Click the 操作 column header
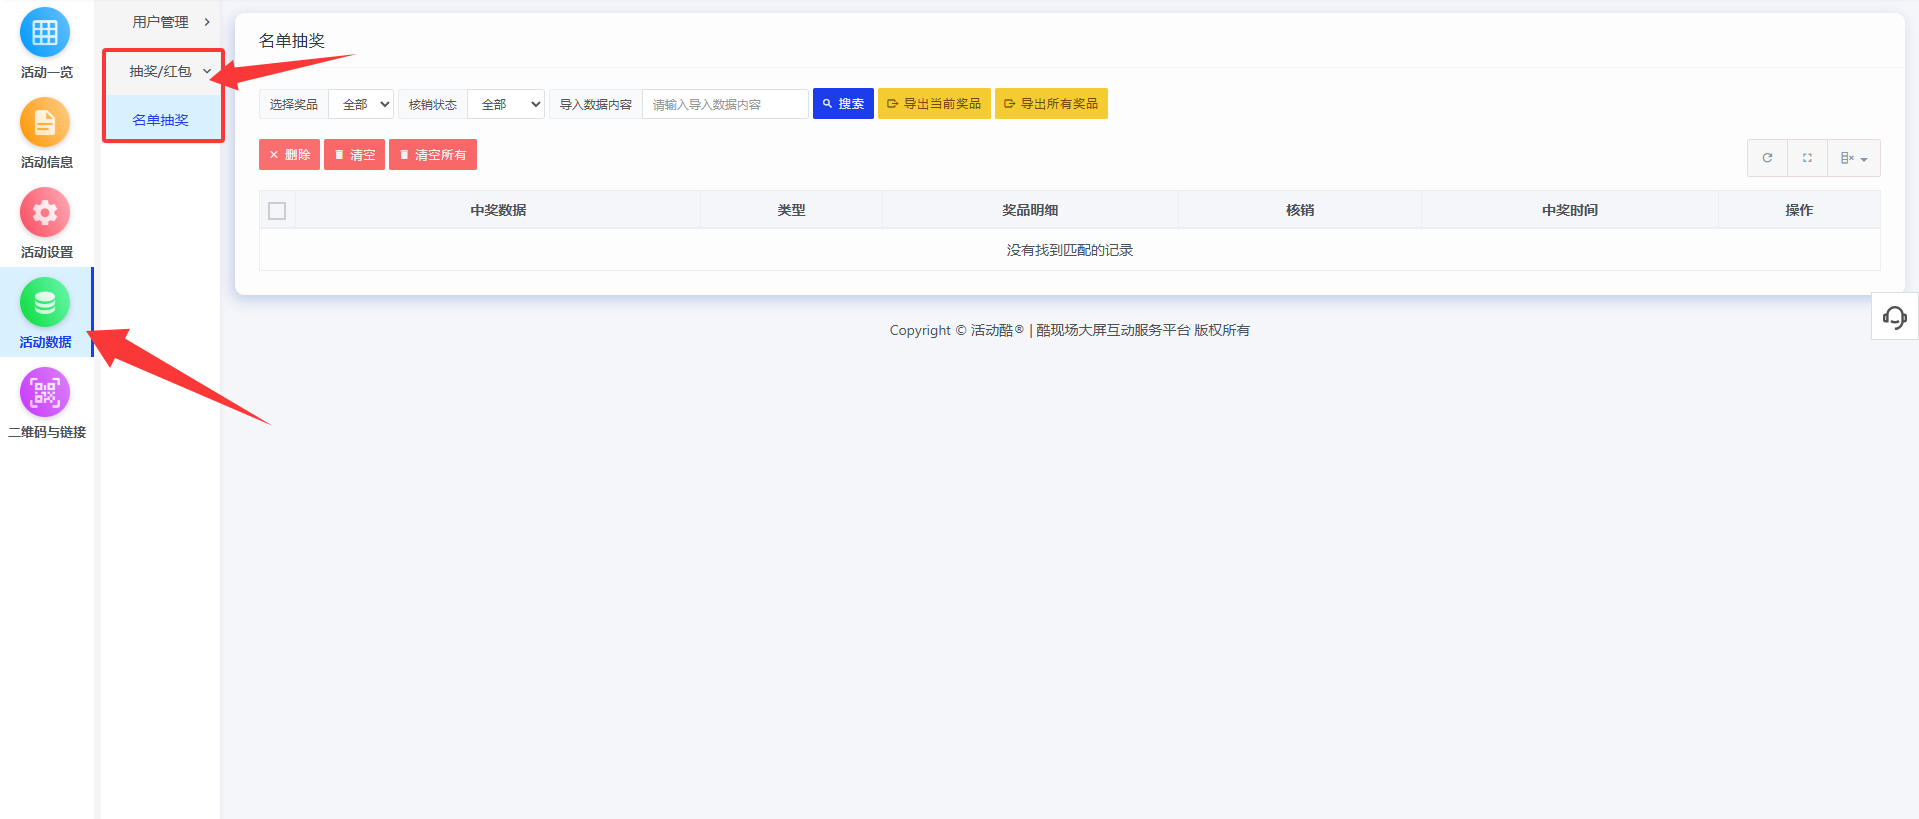The image size is (1919, 819). point(1799,210)
